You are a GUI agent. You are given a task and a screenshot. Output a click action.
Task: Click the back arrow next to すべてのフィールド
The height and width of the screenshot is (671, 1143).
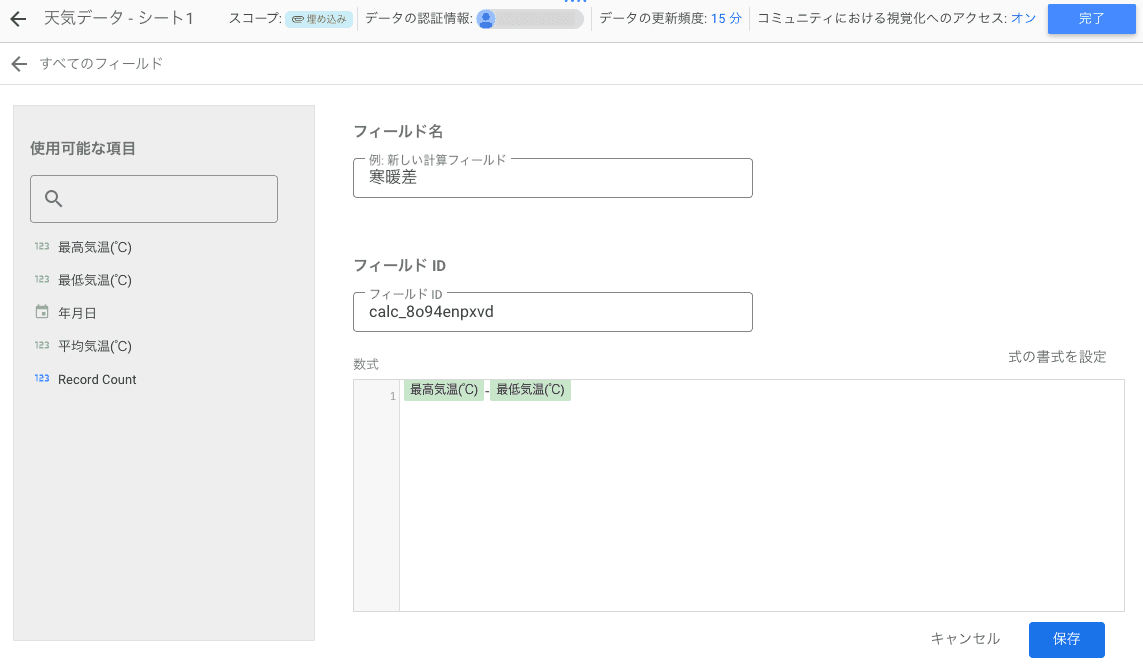(x=18, y=64)
